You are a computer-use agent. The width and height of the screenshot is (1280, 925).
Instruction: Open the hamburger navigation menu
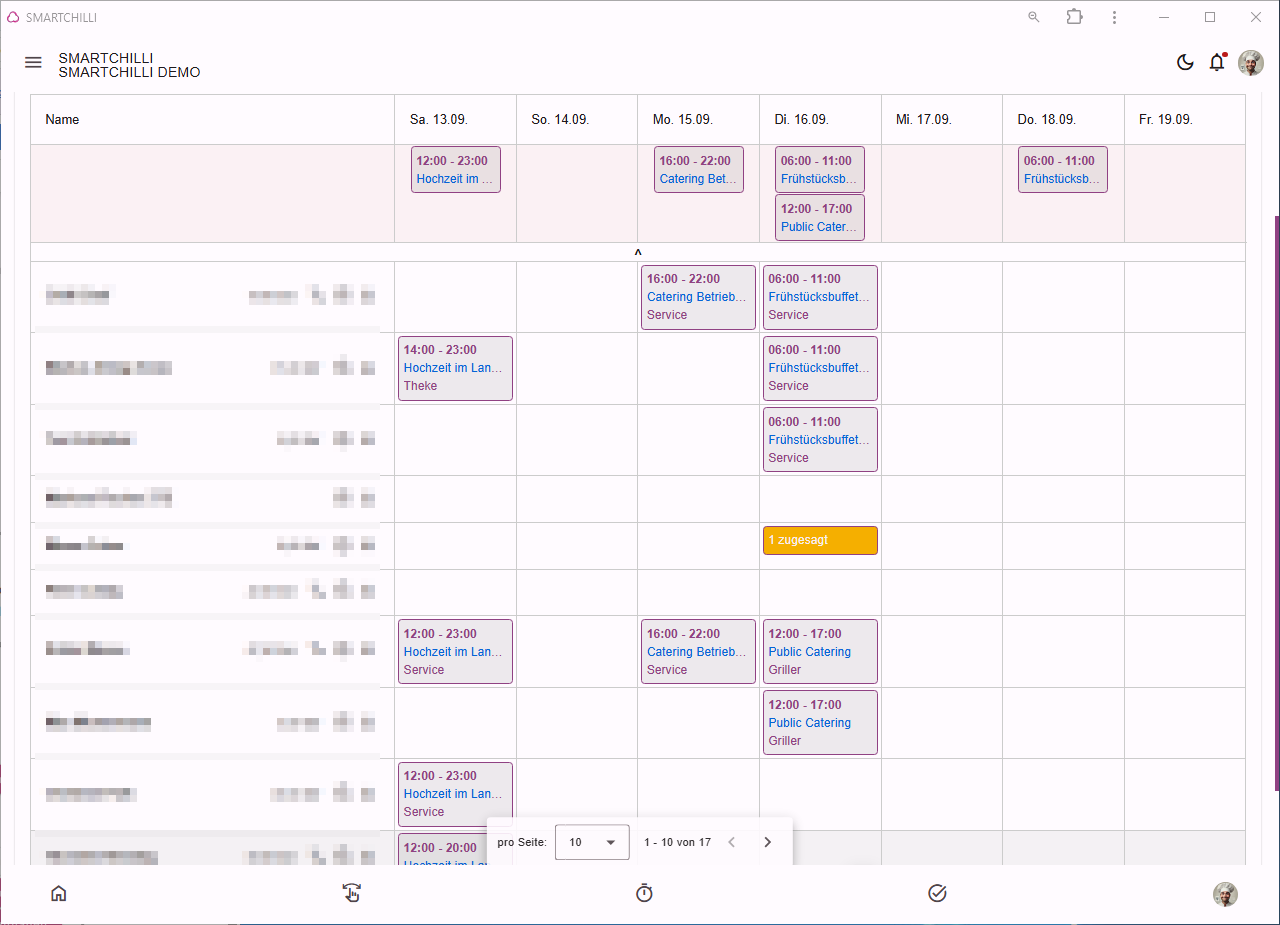pos(33,62)
